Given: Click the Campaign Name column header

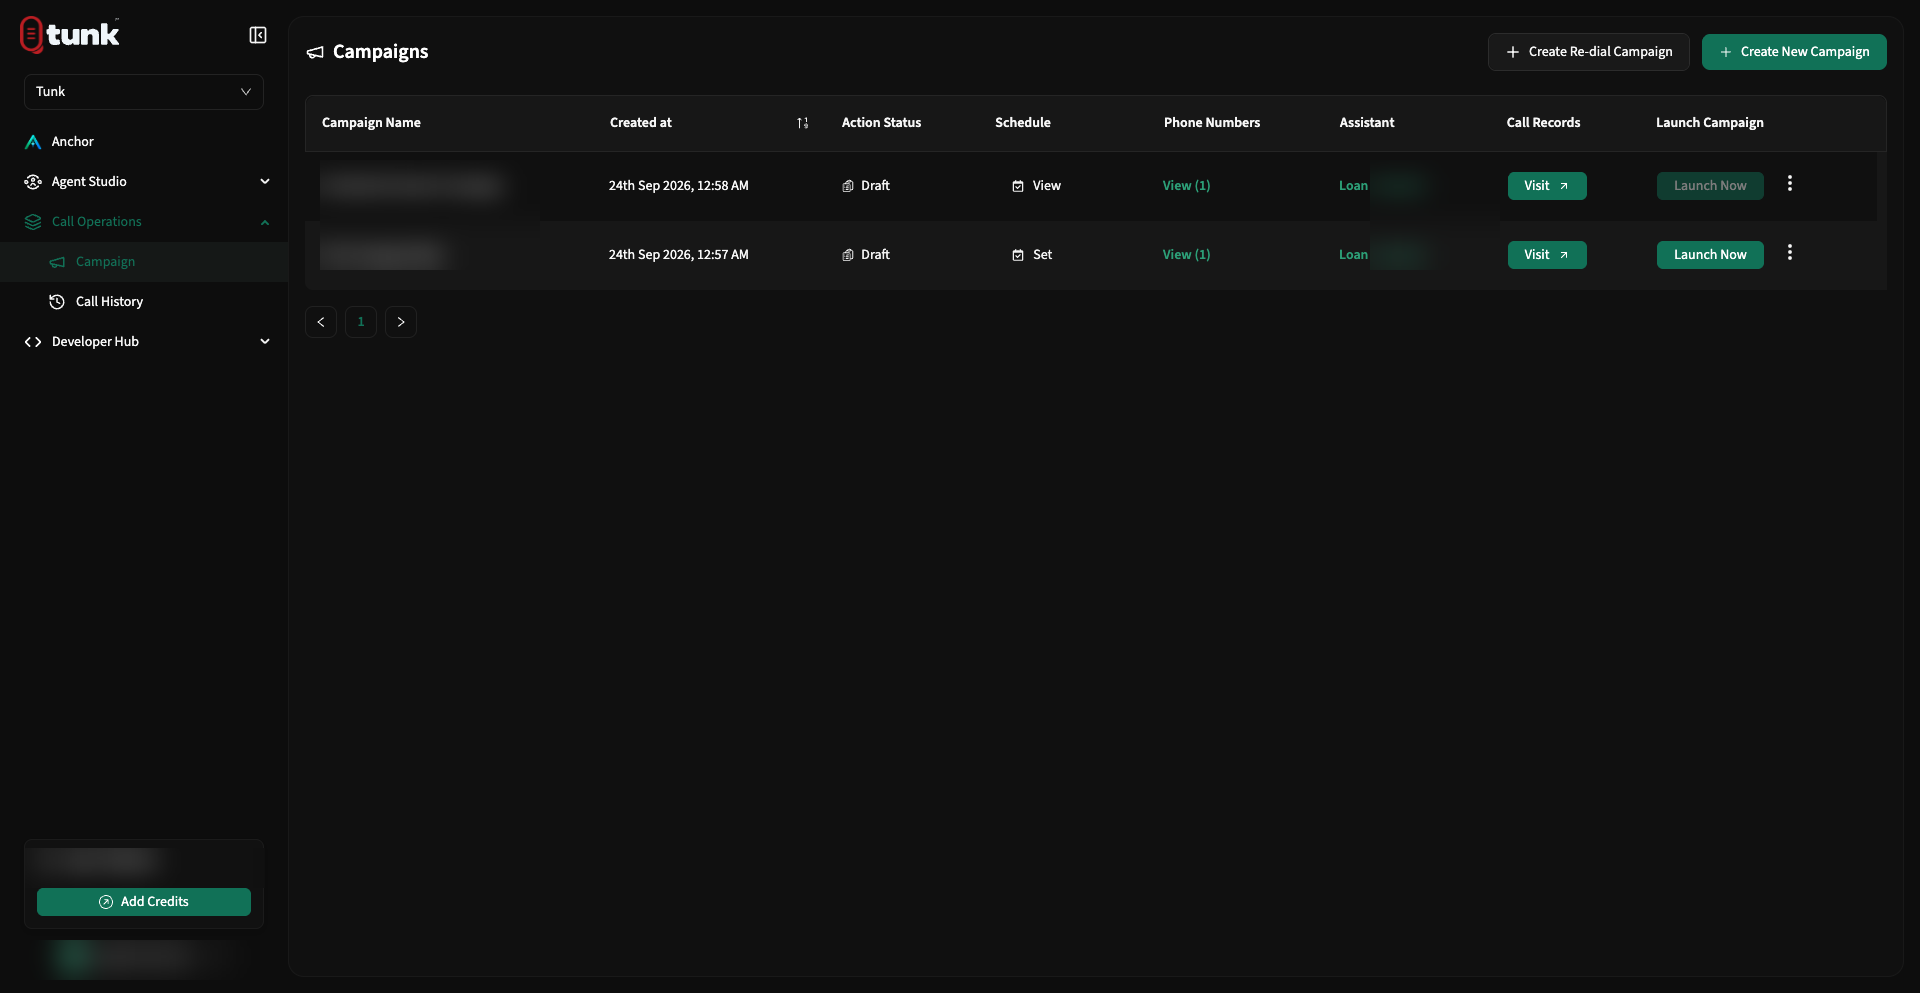Looking at the screenshot, I should [x=371, y=123].
